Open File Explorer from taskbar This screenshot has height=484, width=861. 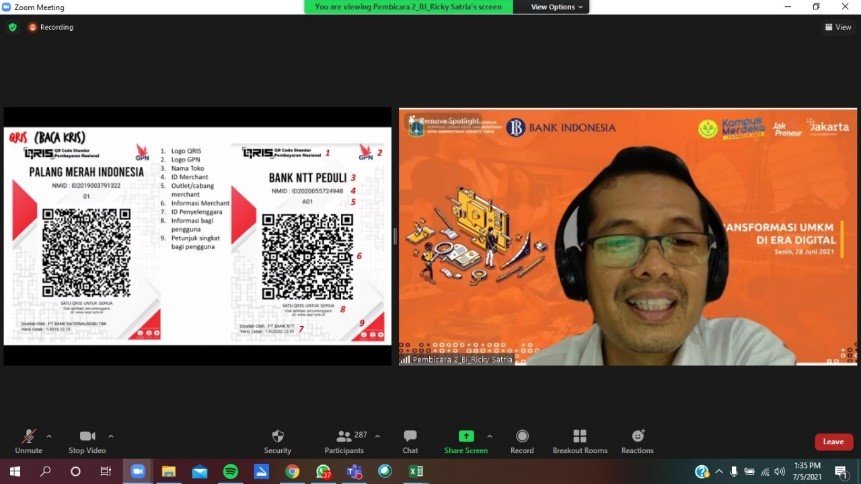[x=169, y=471]
